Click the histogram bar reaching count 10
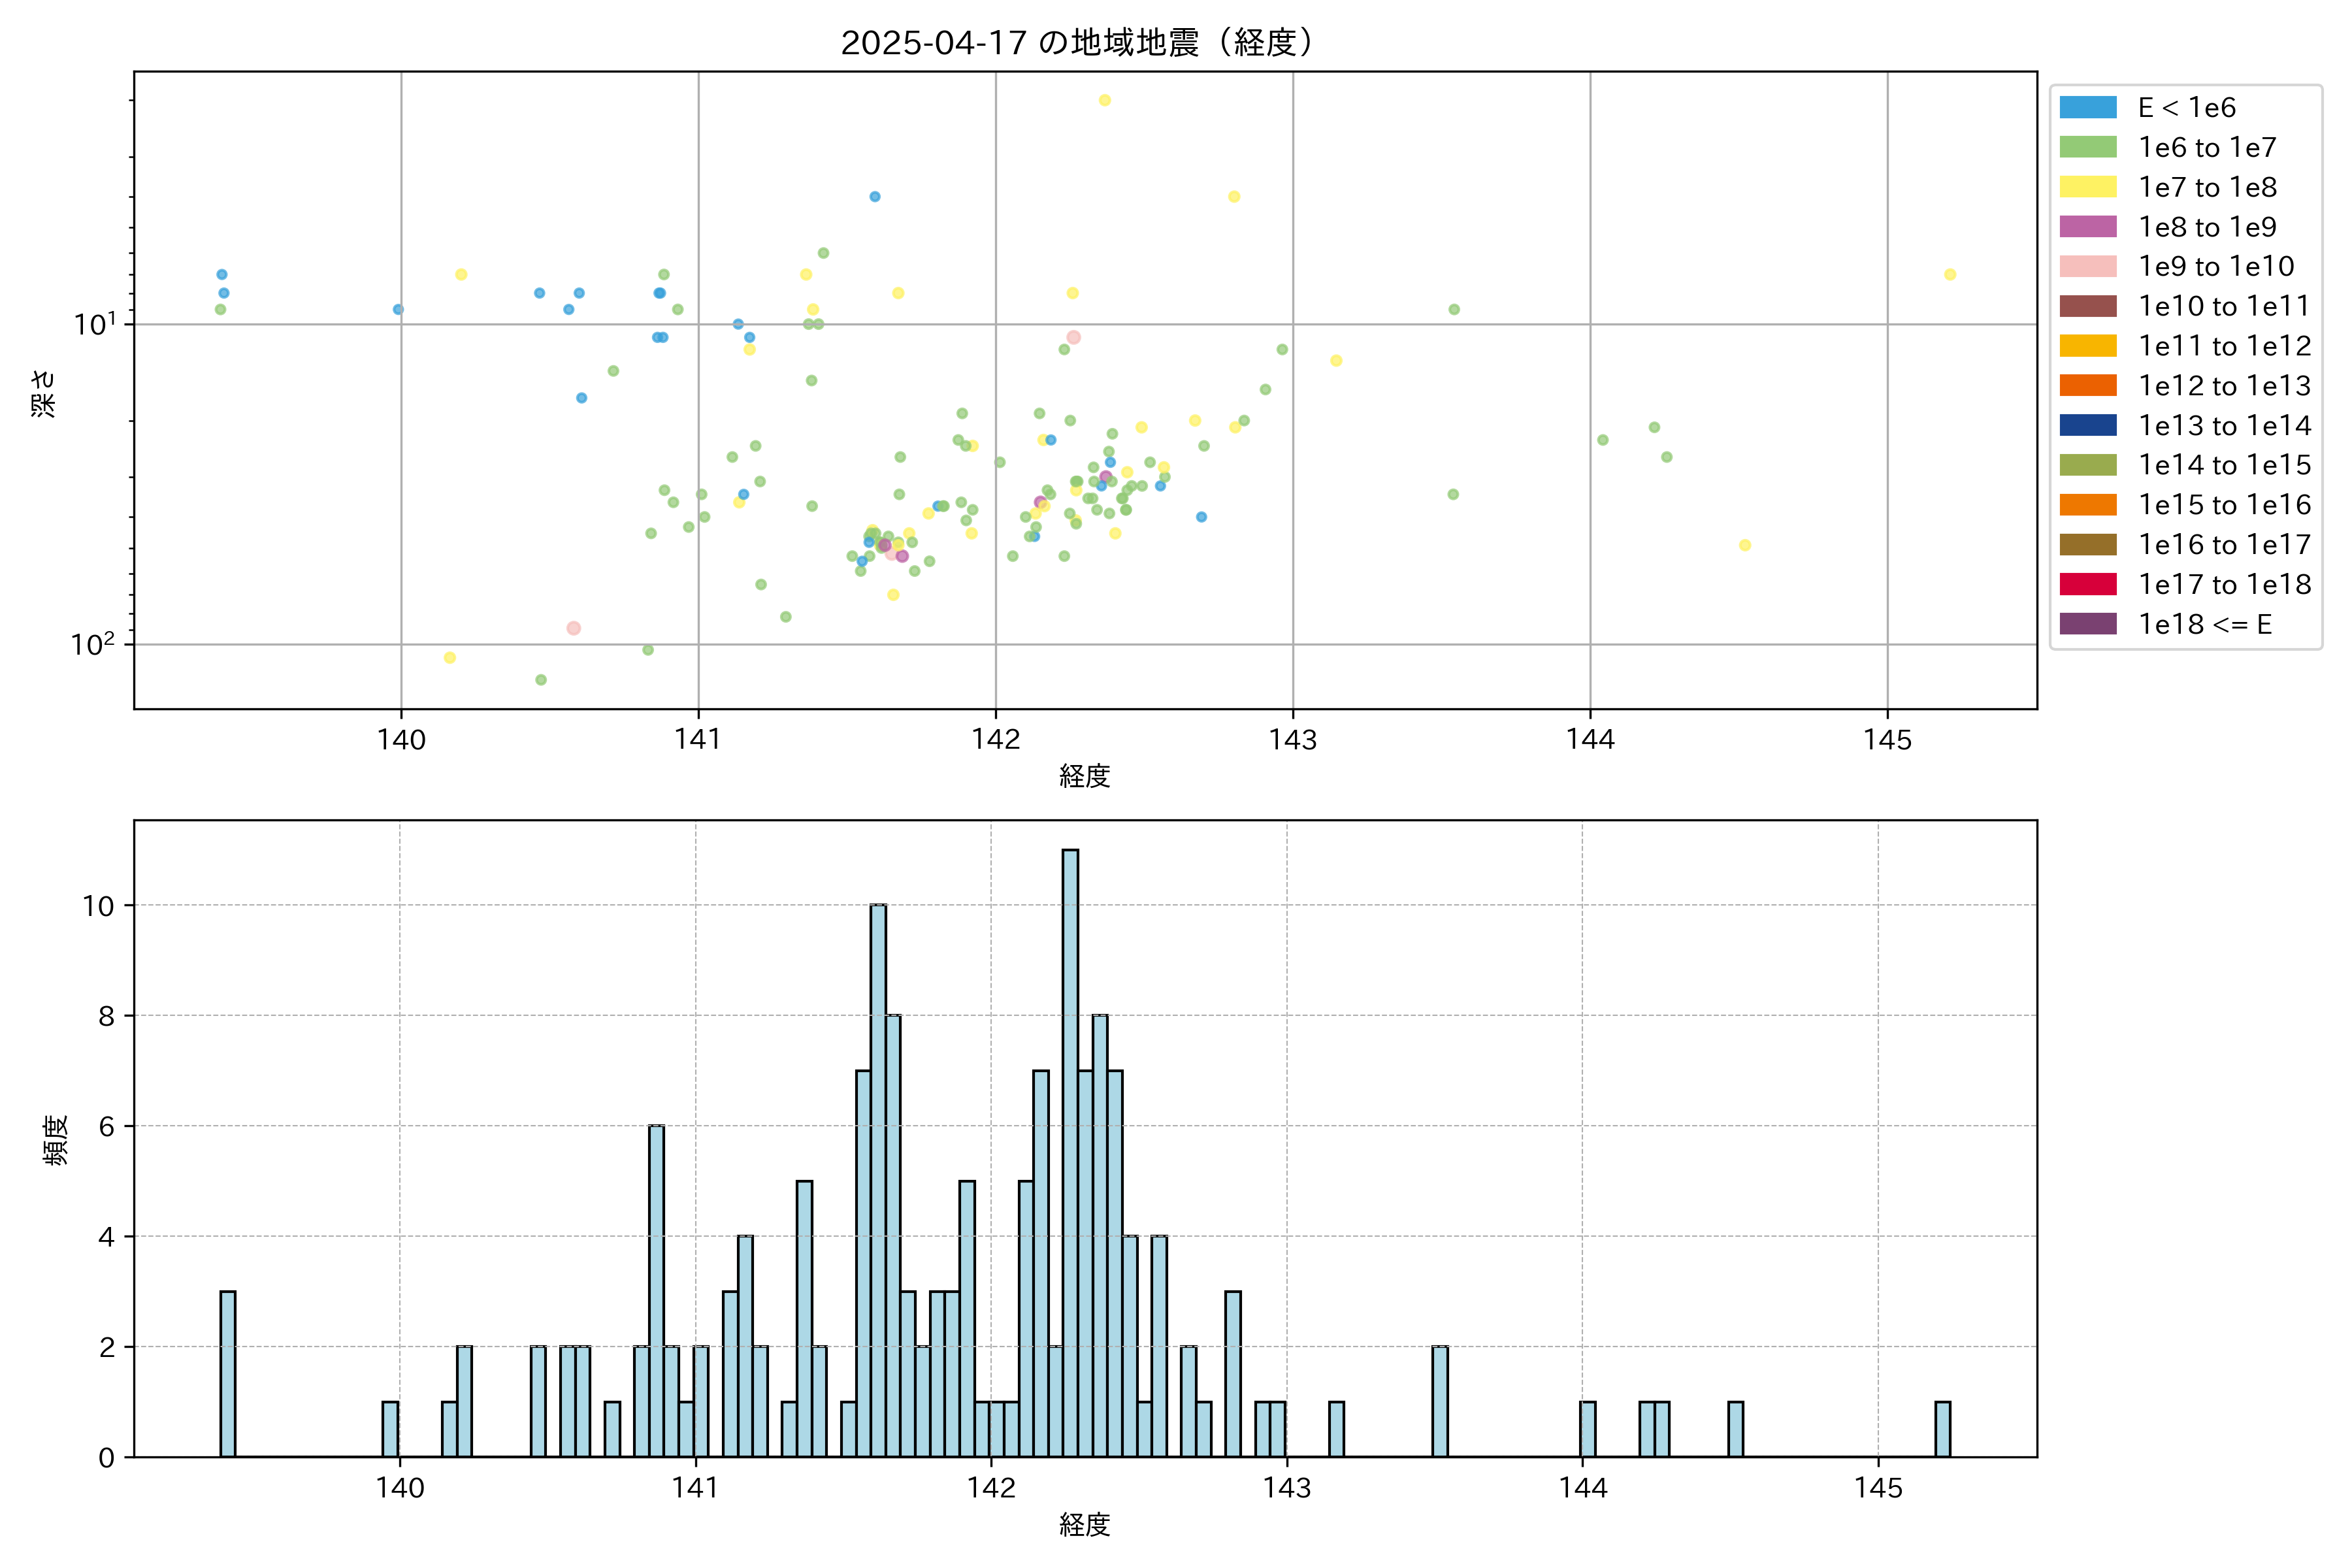This screenshot has width=2352, height=1568. tap(878, 1180)
